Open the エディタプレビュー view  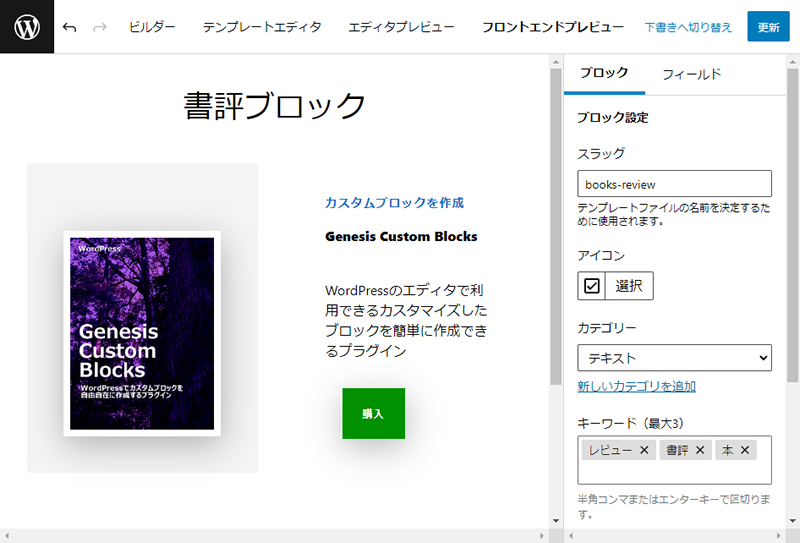pyautogui.click(x=401, y=27)
